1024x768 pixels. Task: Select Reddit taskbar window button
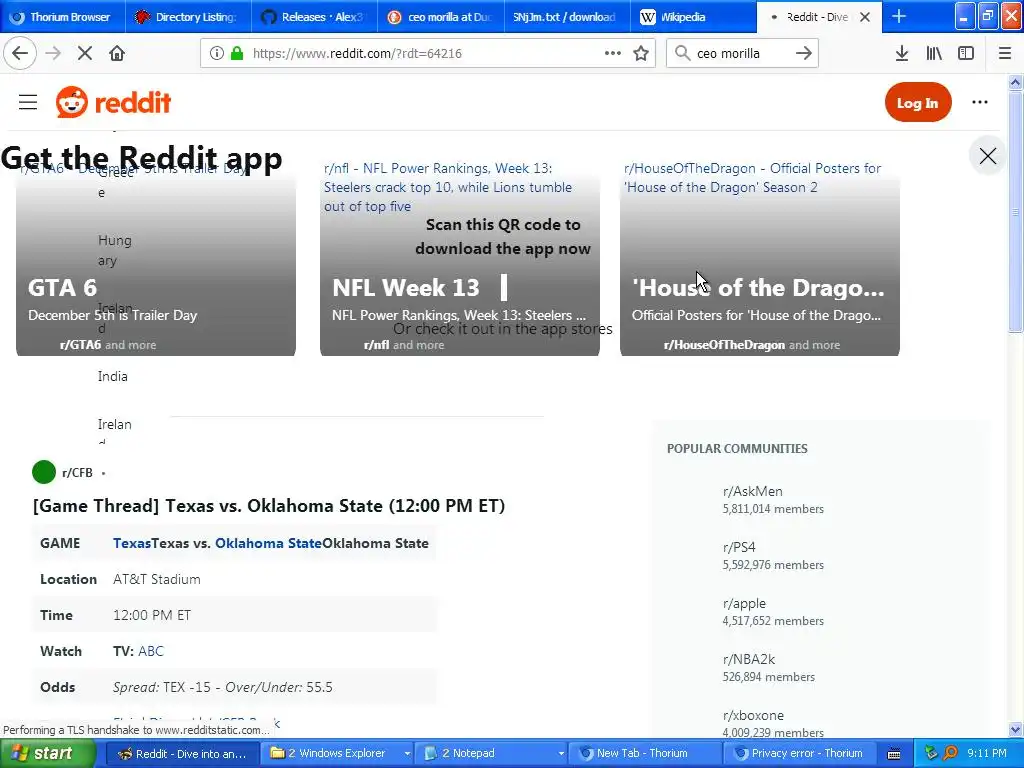click(182, 754)
